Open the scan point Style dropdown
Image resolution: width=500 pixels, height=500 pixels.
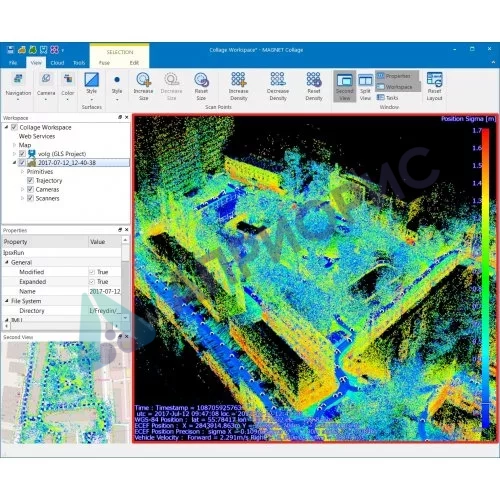[x=117, y=87]
